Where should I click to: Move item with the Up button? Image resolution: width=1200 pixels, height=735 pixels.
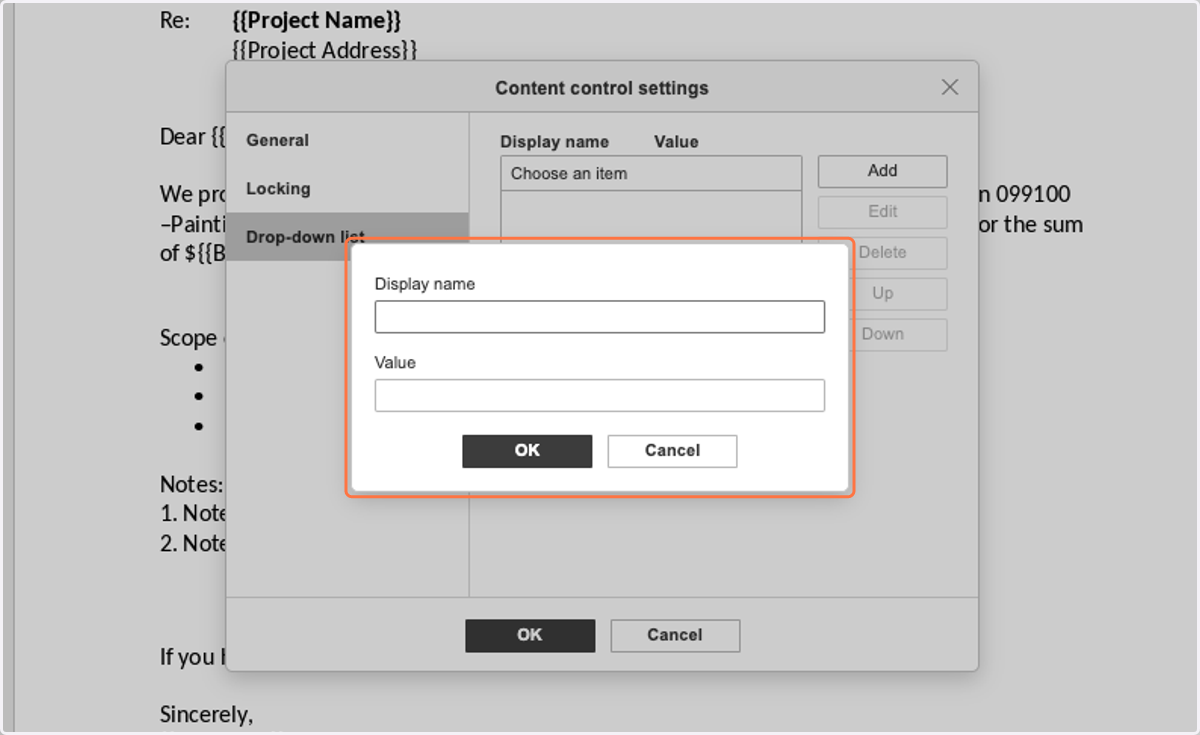[x=882, y=294]
